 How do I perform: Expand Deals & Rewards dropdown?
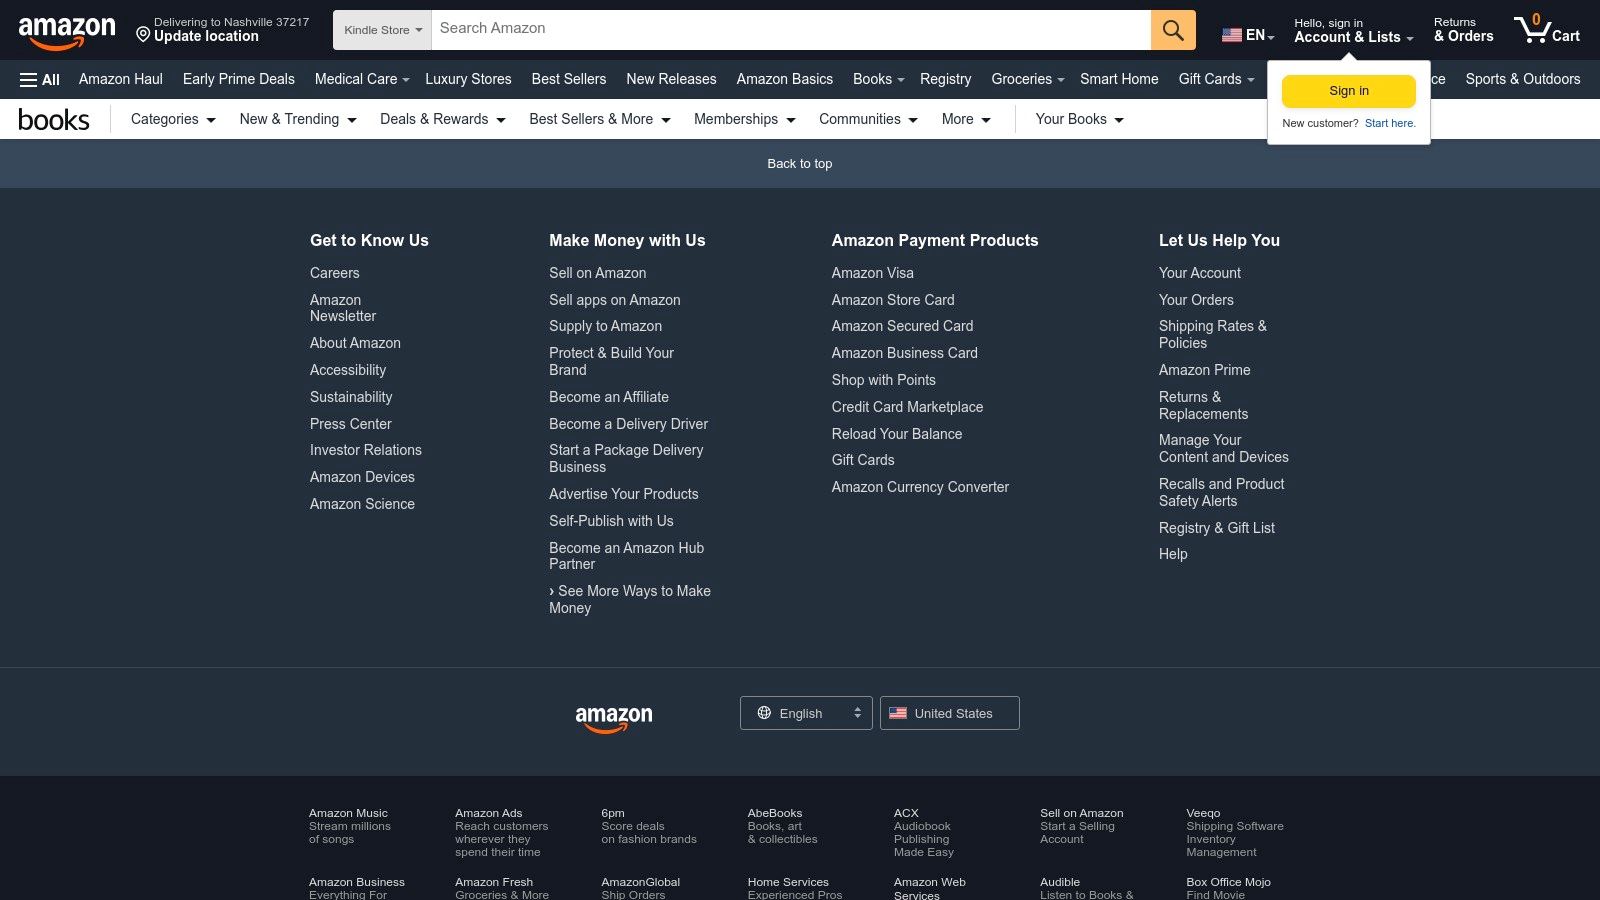point(443,119)
